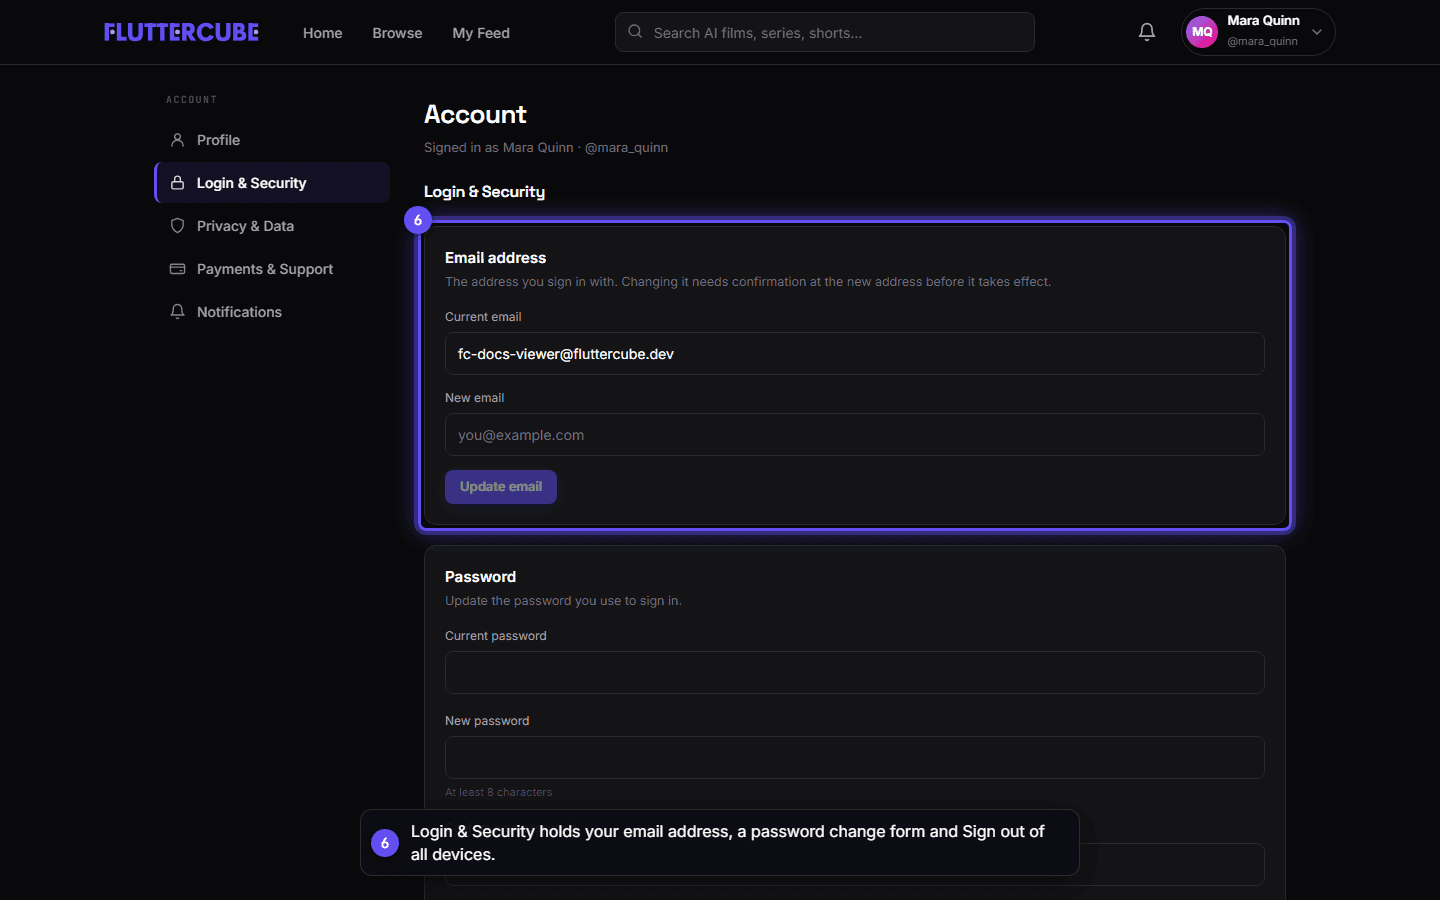This screenshot has height=900, width=1440.
Task: Click the Profile person icon in sidebar
Action: pyautogui.click(x=177, y=140)
